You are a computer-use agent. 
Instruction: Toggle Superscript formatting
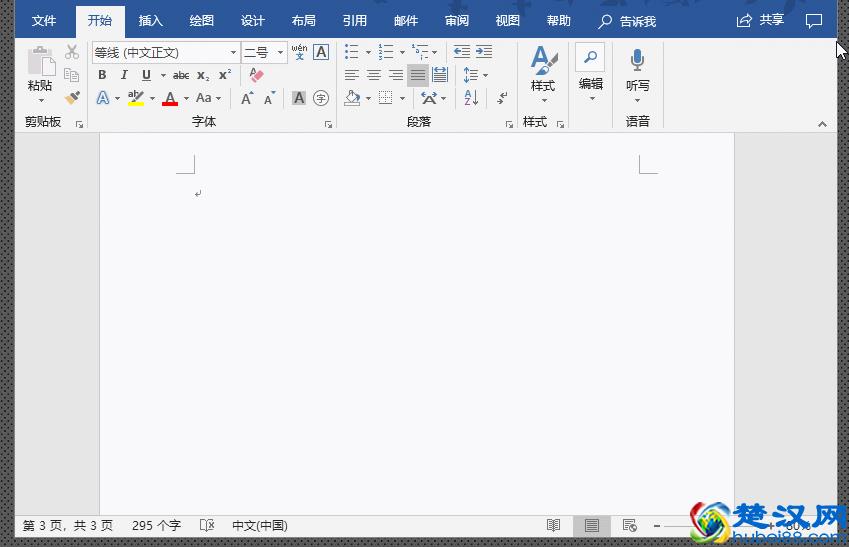pyautogui.click(x=225, y=75)
